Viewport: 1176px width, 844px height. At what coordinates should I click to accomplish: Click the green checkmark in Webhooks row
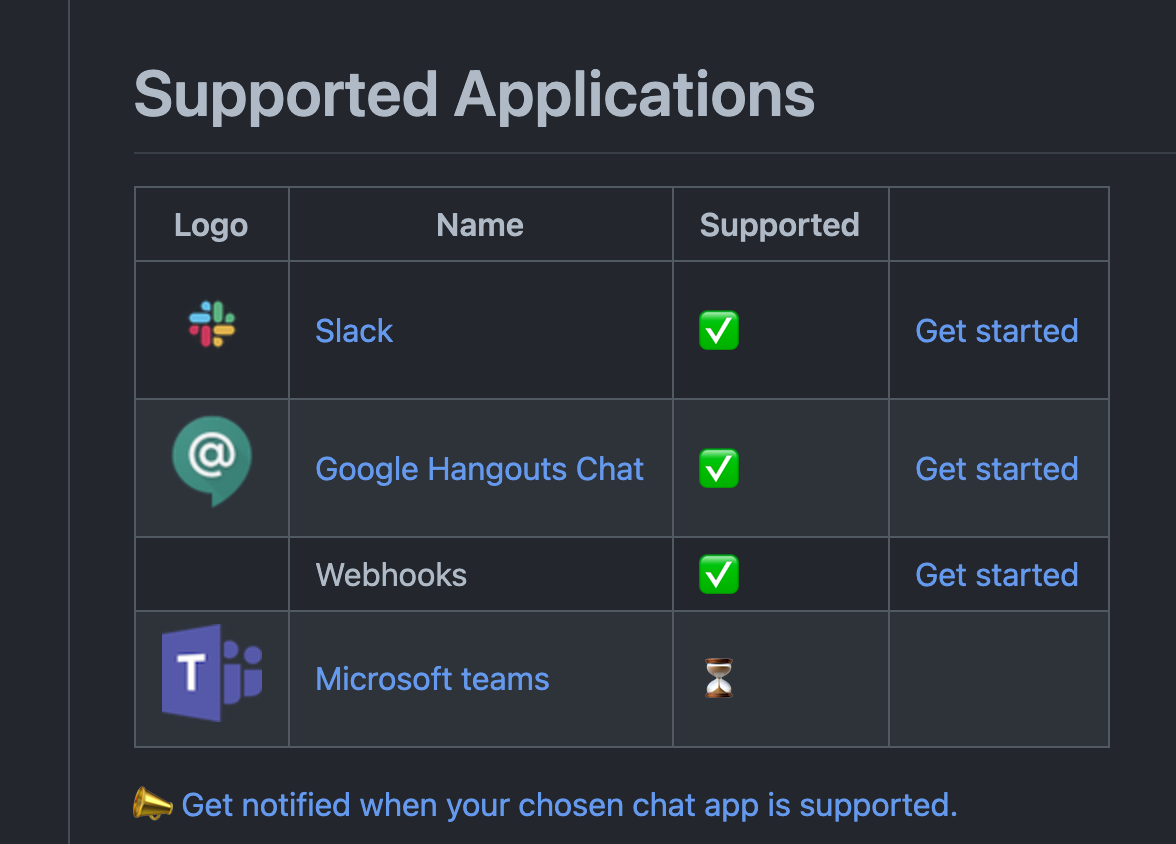(x=718, y=575)
